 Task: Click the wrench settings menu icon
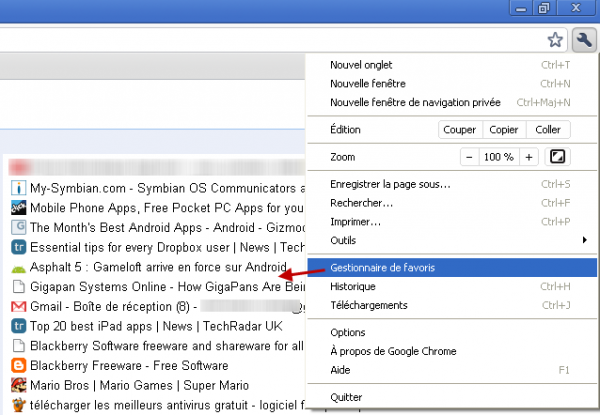point(583,40)
